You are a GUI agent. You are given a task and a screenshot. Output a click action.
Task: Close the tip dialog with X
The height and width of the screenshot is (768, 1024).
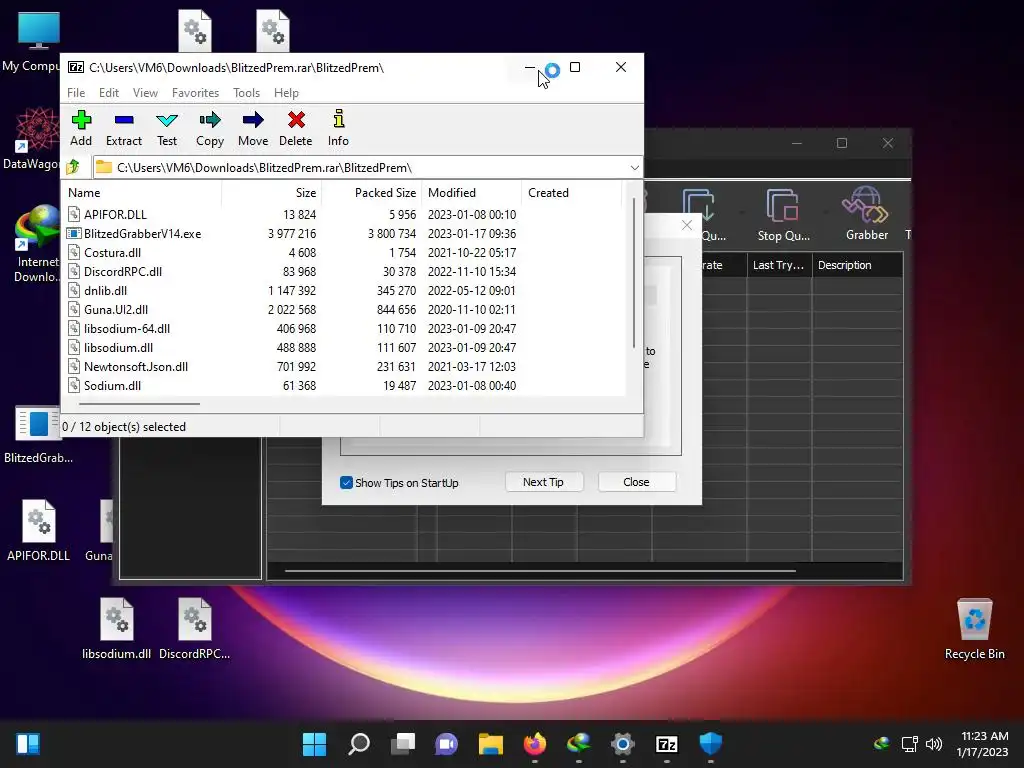pyautogui.click(x=686, y=225)
